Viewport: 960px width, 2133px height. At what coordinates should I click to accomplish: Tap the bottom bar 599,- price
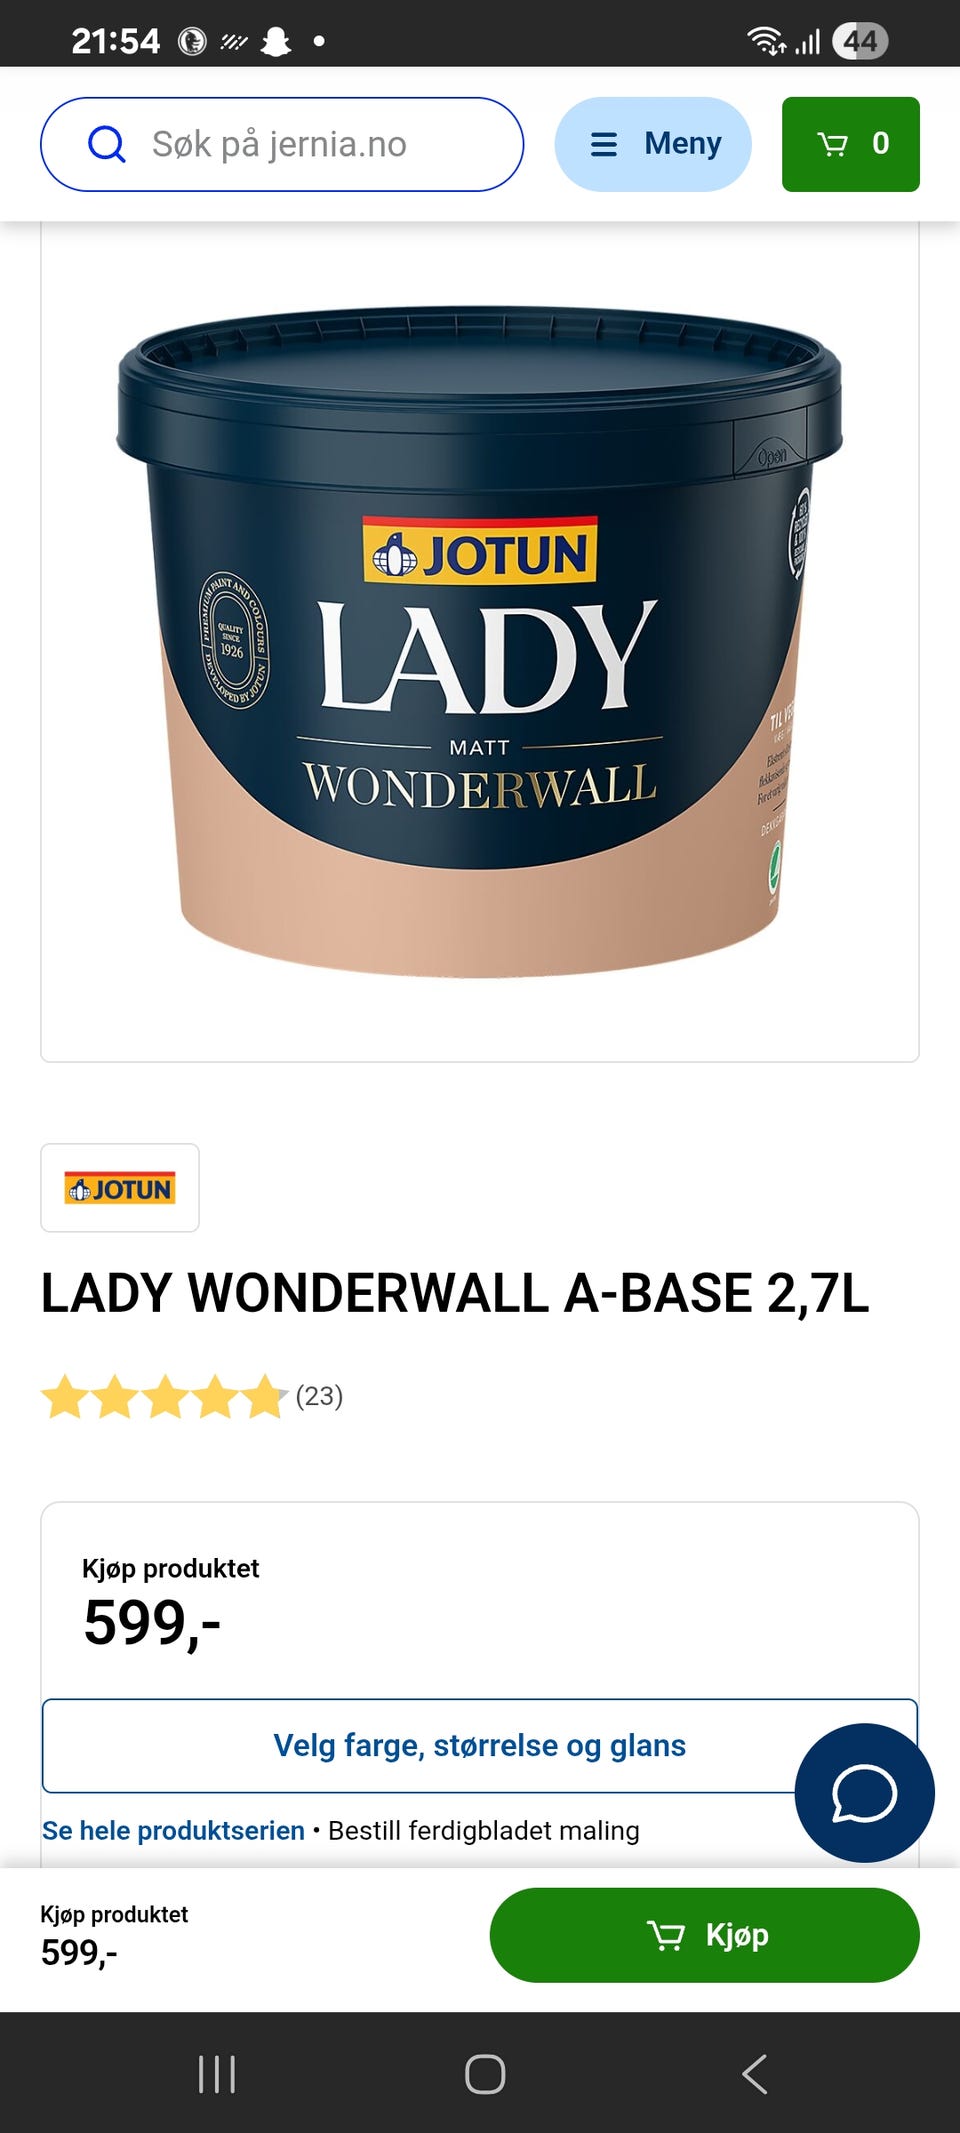coord(79,1952)
